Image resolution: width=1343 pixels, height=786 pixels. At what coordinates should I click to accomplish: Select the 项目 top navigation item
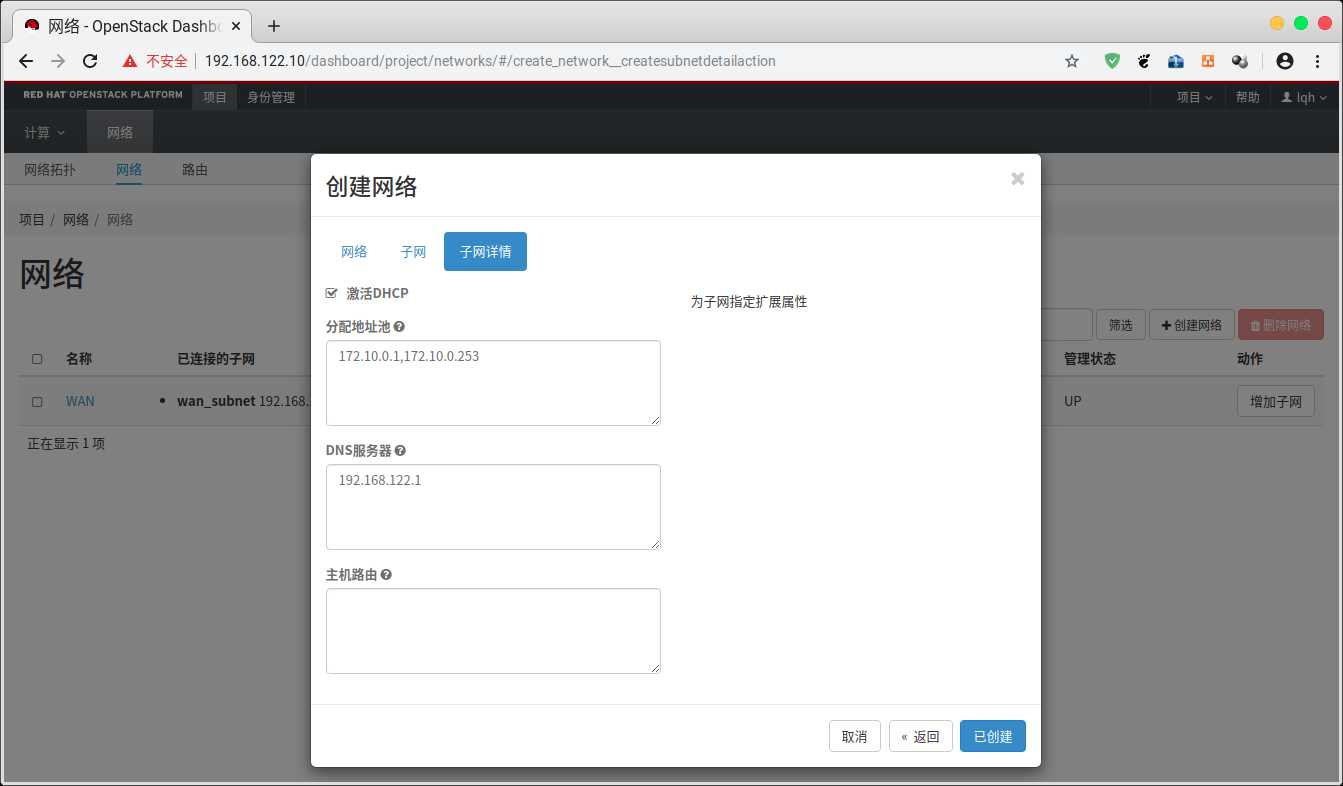(x=215, y=97)
